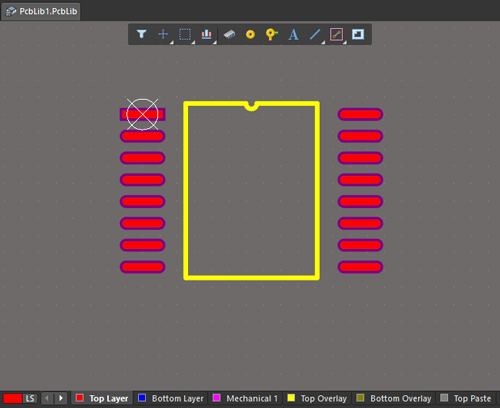Select the snap/move crosshair tool

point(163,34)
